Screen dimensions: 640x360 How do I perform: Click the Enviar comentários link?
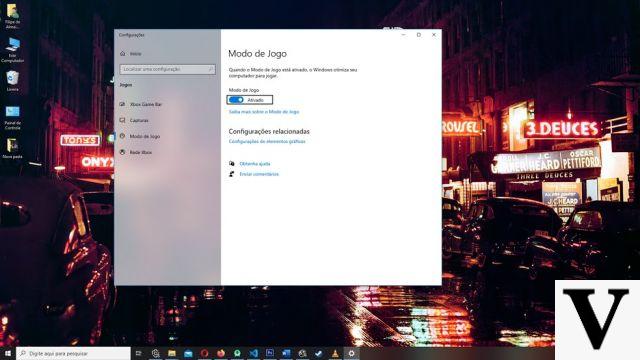pyautogui.click(x=259, y=174)
